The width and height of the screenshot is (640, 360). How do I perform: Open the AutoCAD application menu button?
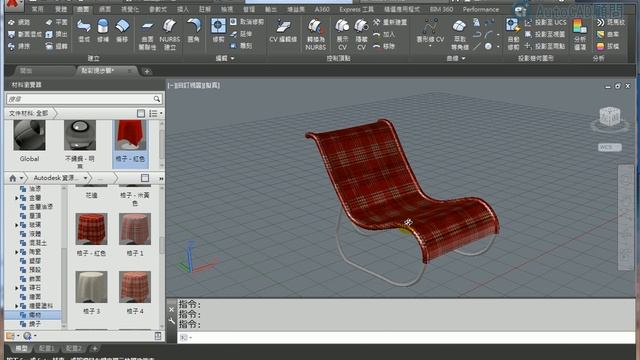13,5
